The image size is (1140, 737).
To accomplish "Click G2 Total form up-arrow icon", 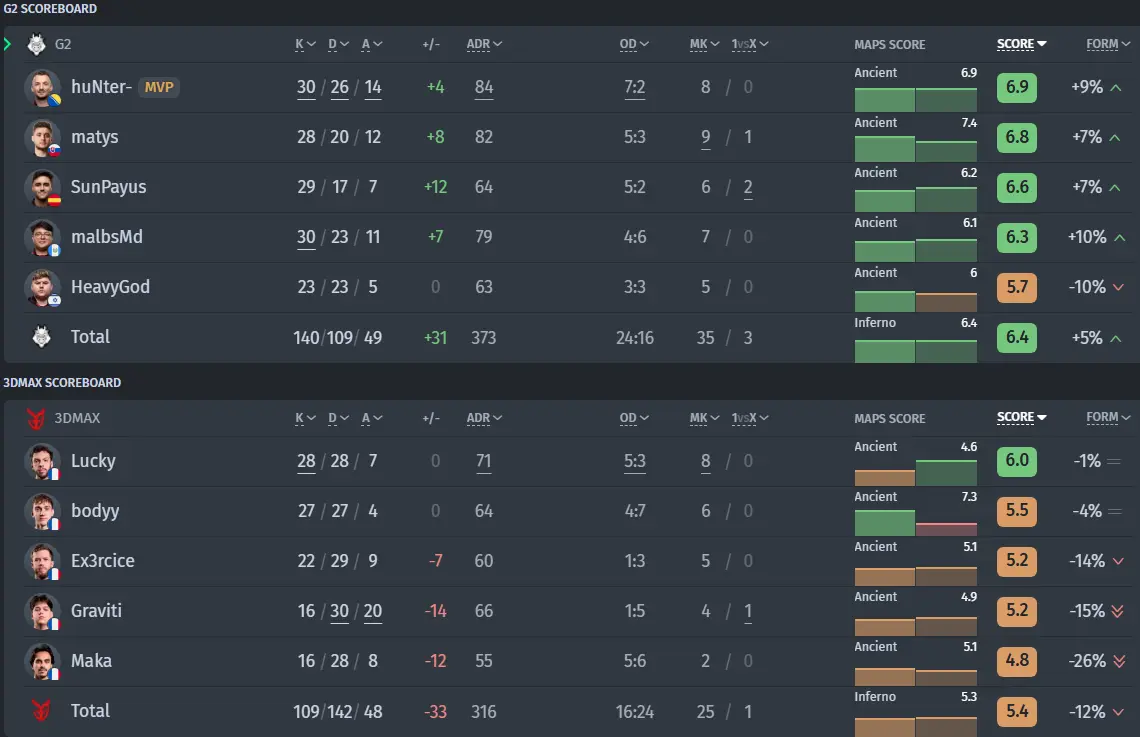I will 1116,338.
